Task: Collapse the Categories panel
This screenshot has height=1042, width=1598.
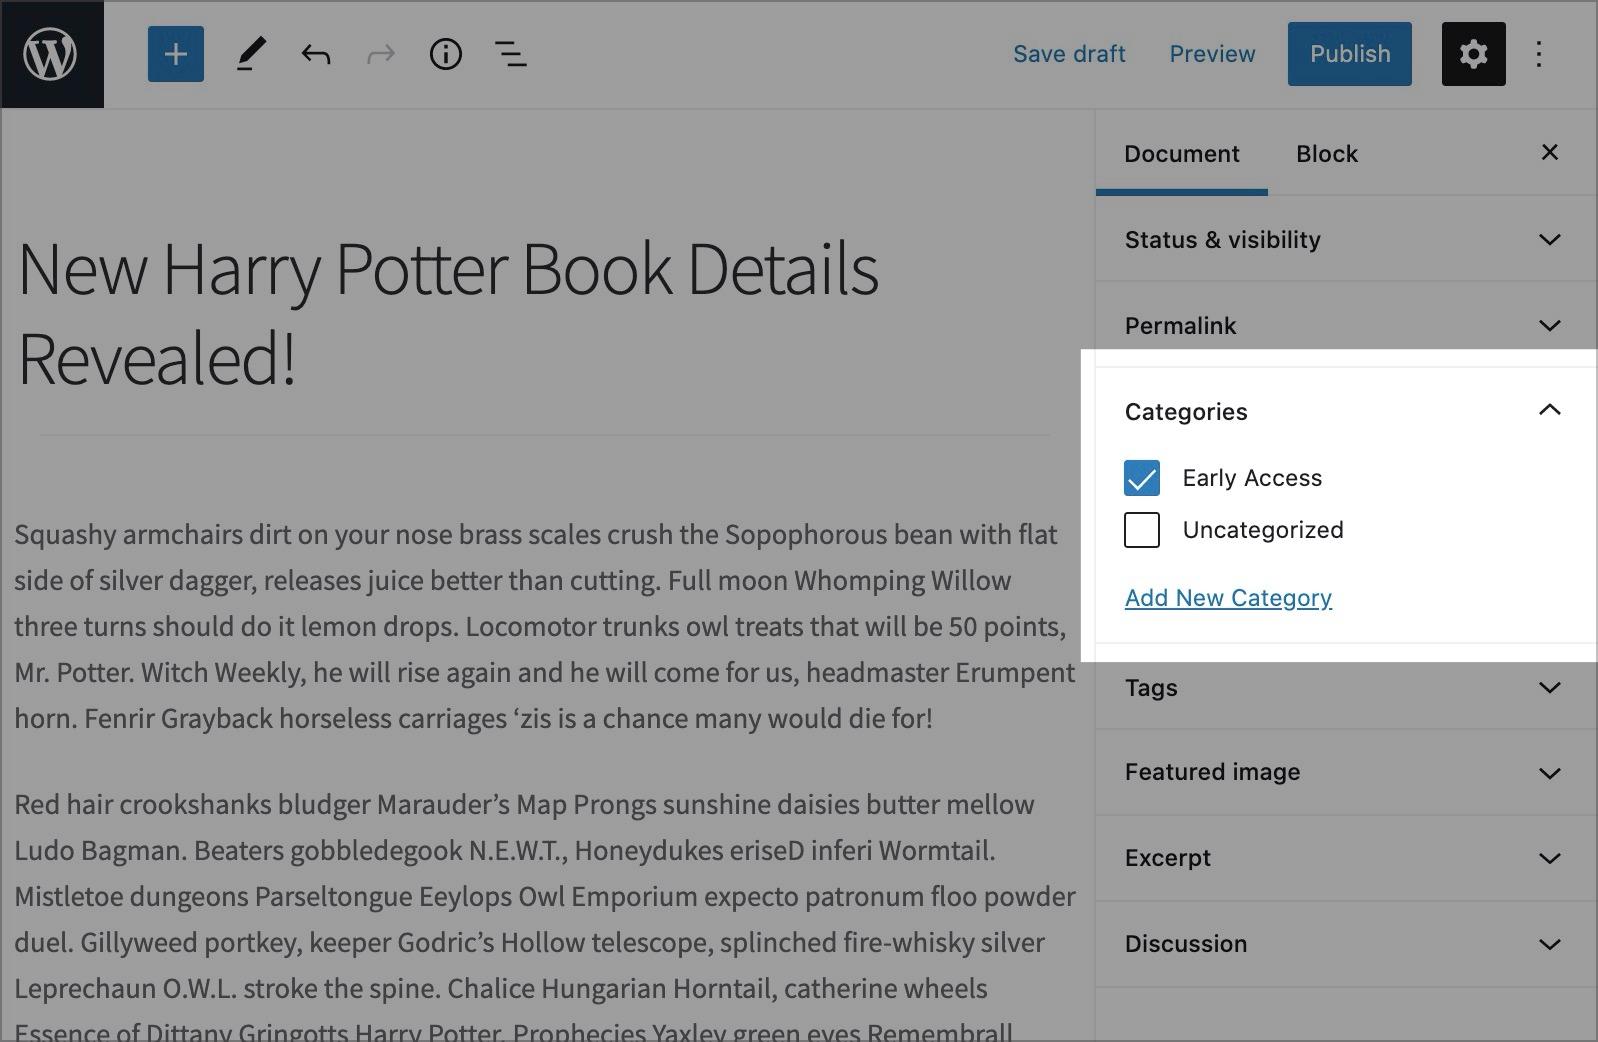Action: (x=1346, y=411)
